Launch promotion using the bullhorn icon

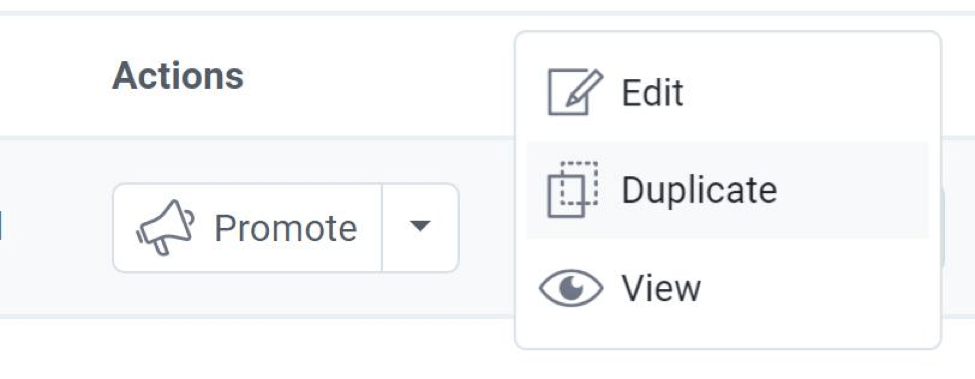click(x=165, y=227)
